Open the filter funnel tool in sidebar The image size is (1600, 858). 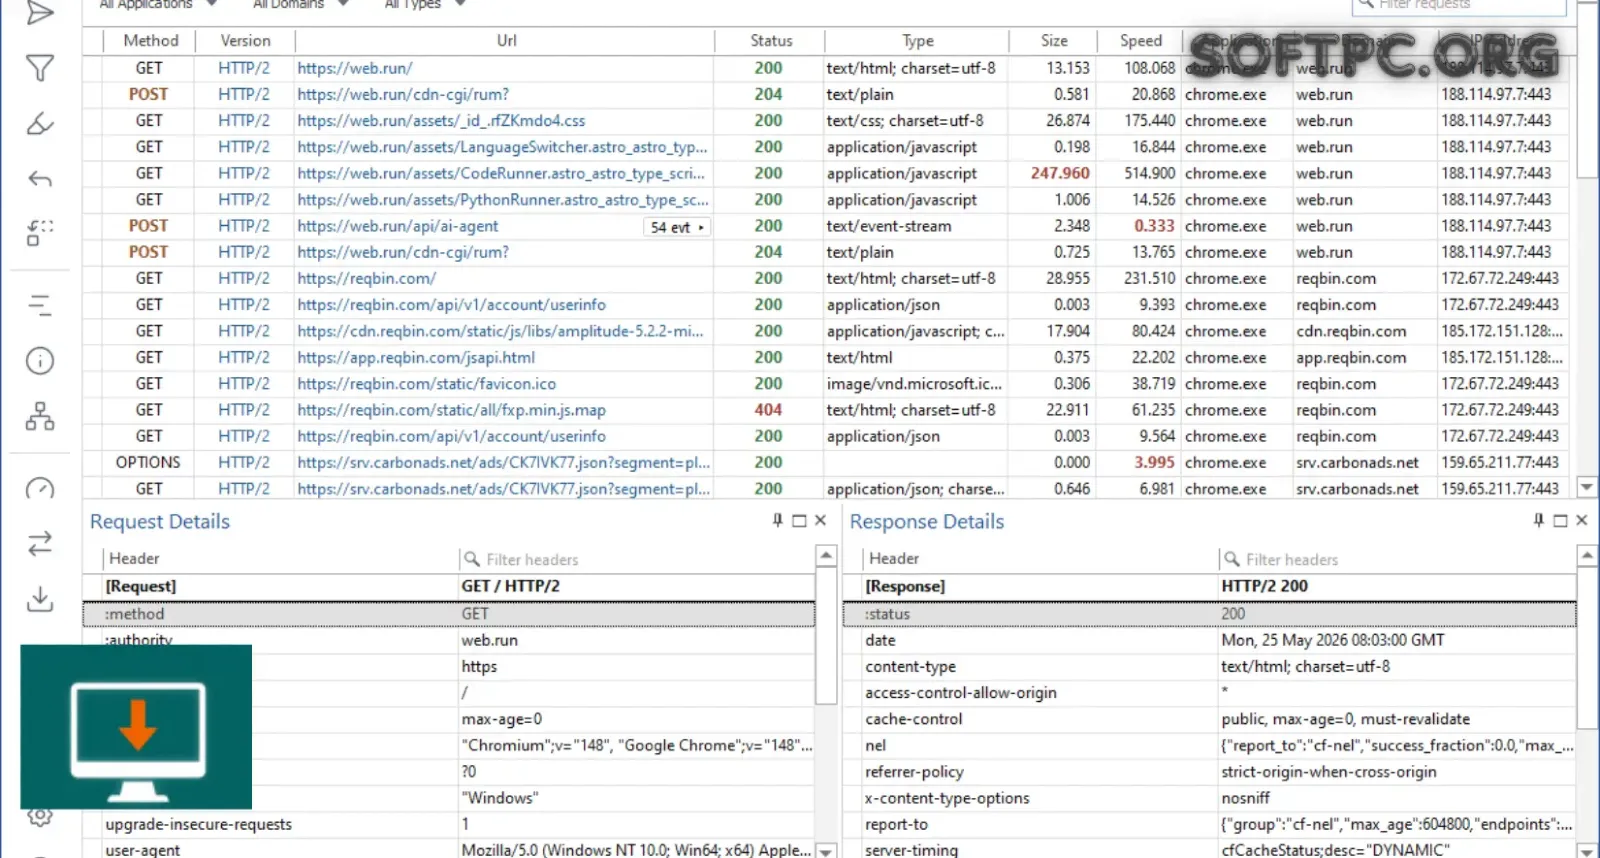point(39,68)
